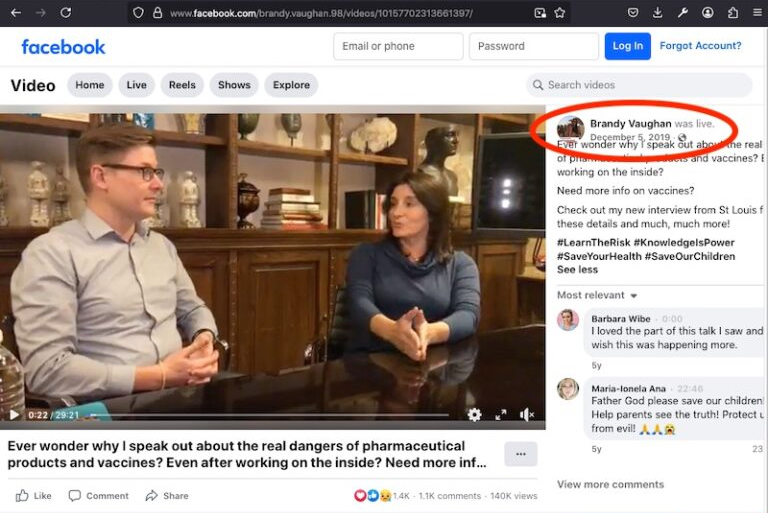Click the #SaveOurChildren hashtag
The height and width of the screenshot is (513, 768).
pyautogui.click(x=690, y=256)
